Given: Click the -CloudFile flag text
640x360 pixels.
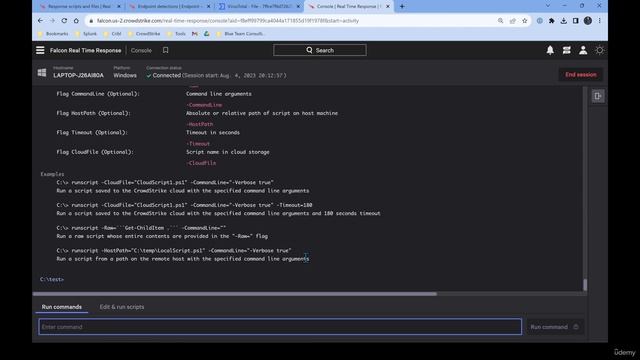Looking at the screenshot, I should [x=201, y=163].
